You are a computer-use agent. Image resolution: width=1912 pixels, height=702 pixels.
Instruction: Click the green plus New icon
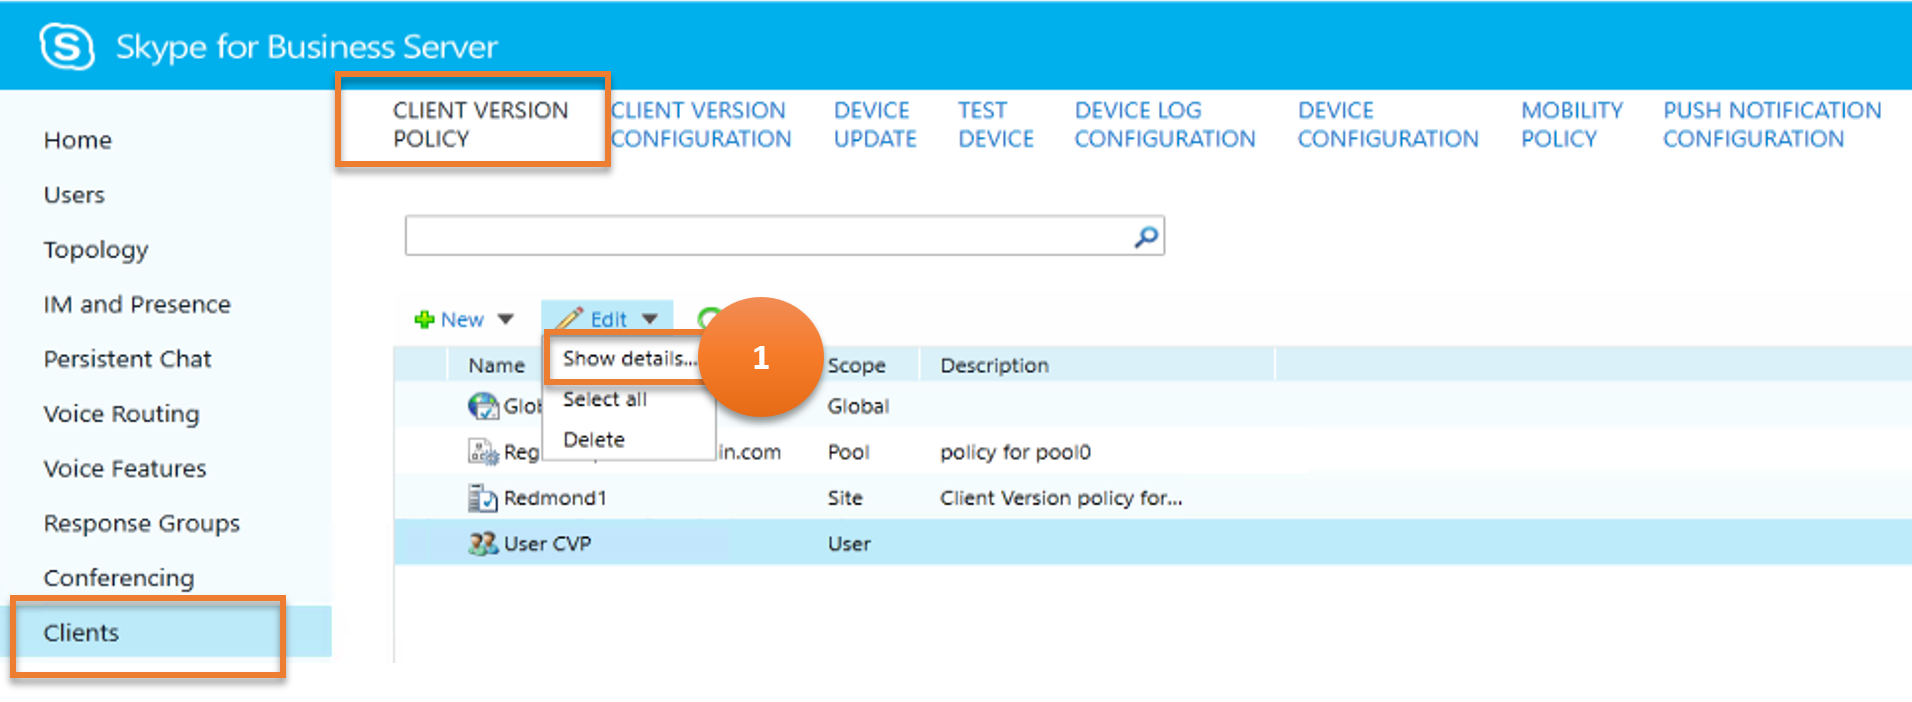pos(424,319)
